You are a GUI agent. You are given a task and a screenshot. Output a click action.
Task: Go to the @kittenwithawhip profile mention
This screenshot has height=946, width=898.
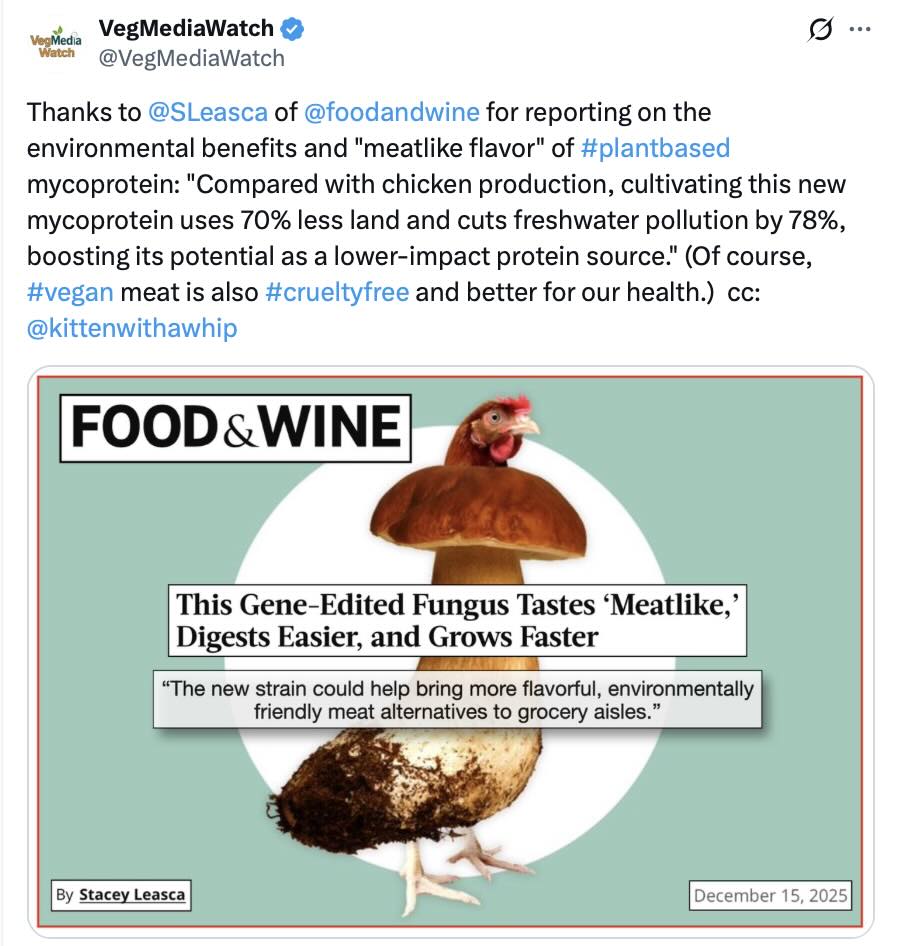click(133, 328)
